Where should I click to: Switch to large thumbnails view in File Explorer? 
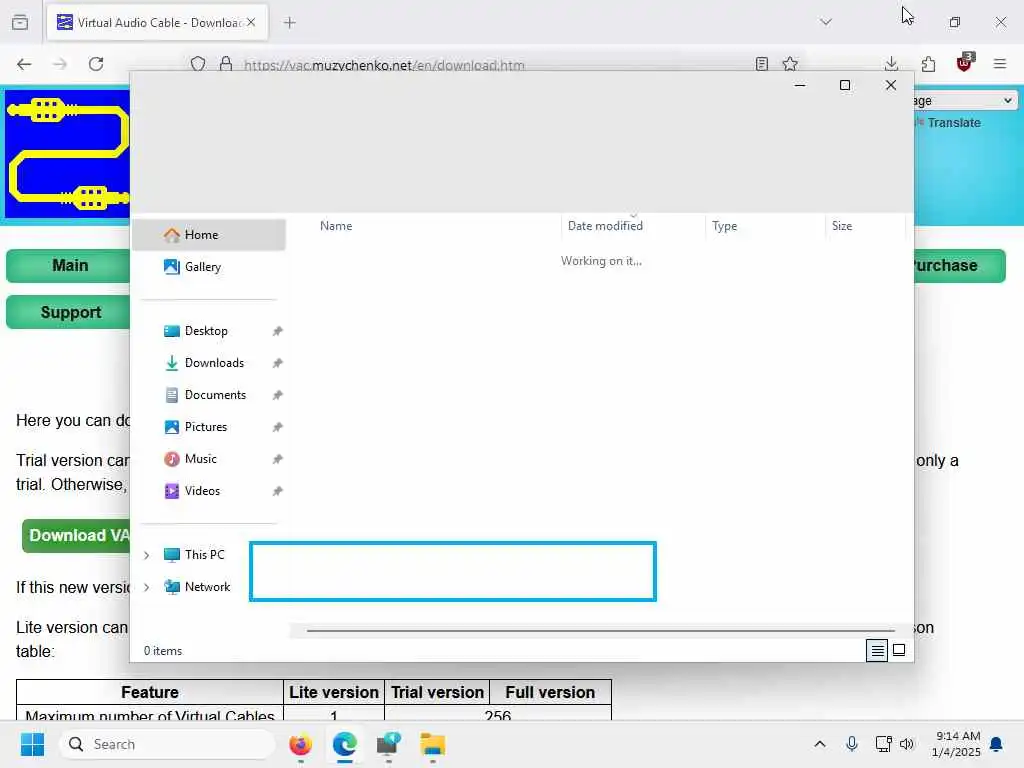tap(899, 650)
